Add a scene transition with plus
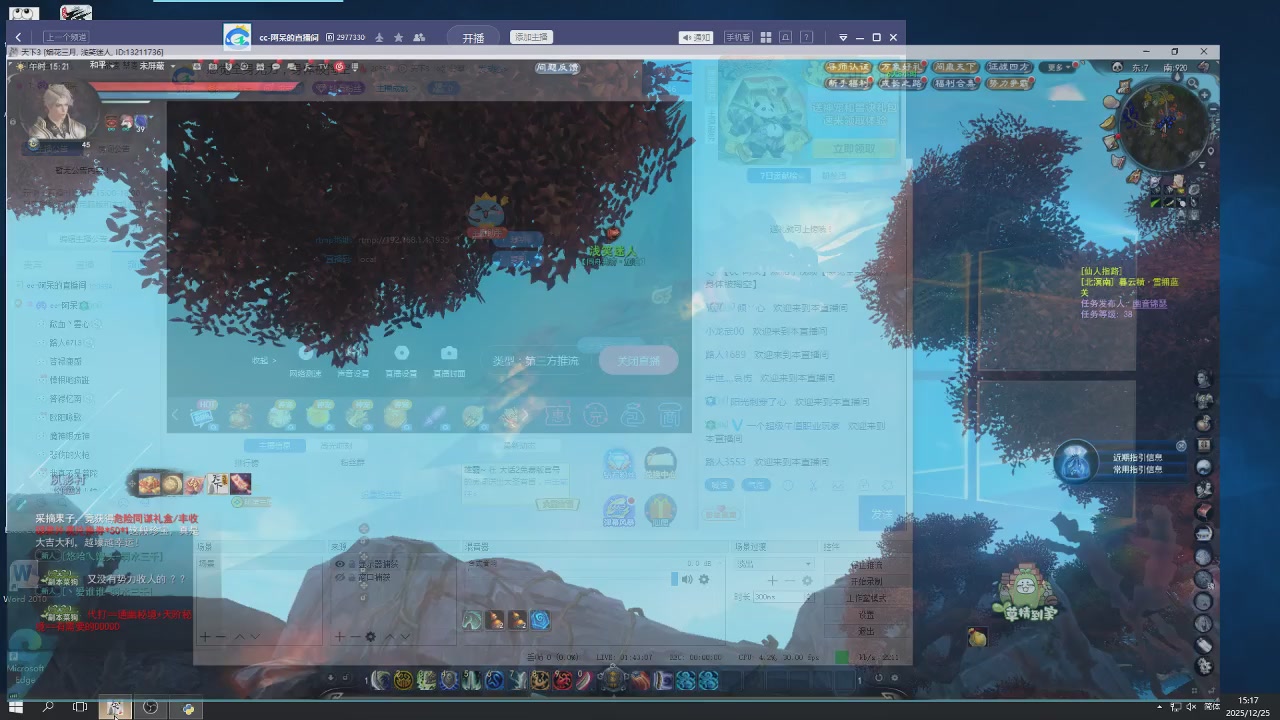 [x=772, y=580]
